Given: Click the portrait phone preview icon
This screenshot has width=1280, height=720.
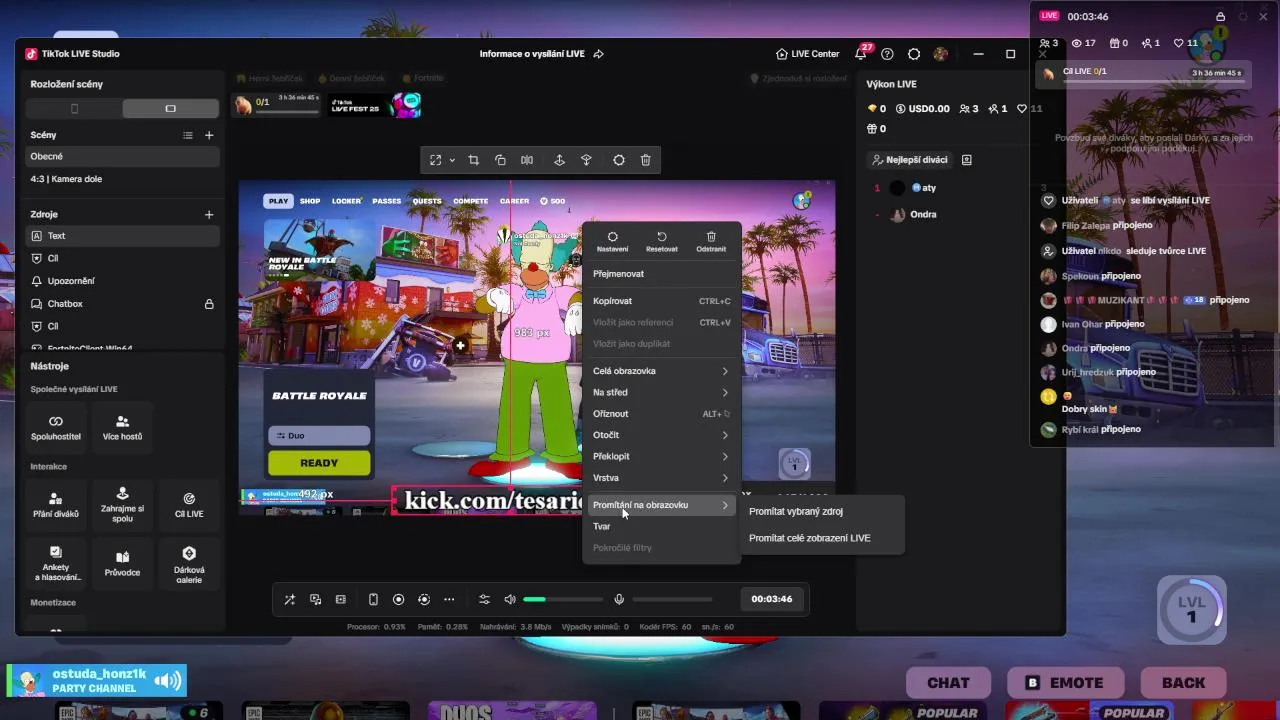Looking at the screenshot, I should click(373, 599).
